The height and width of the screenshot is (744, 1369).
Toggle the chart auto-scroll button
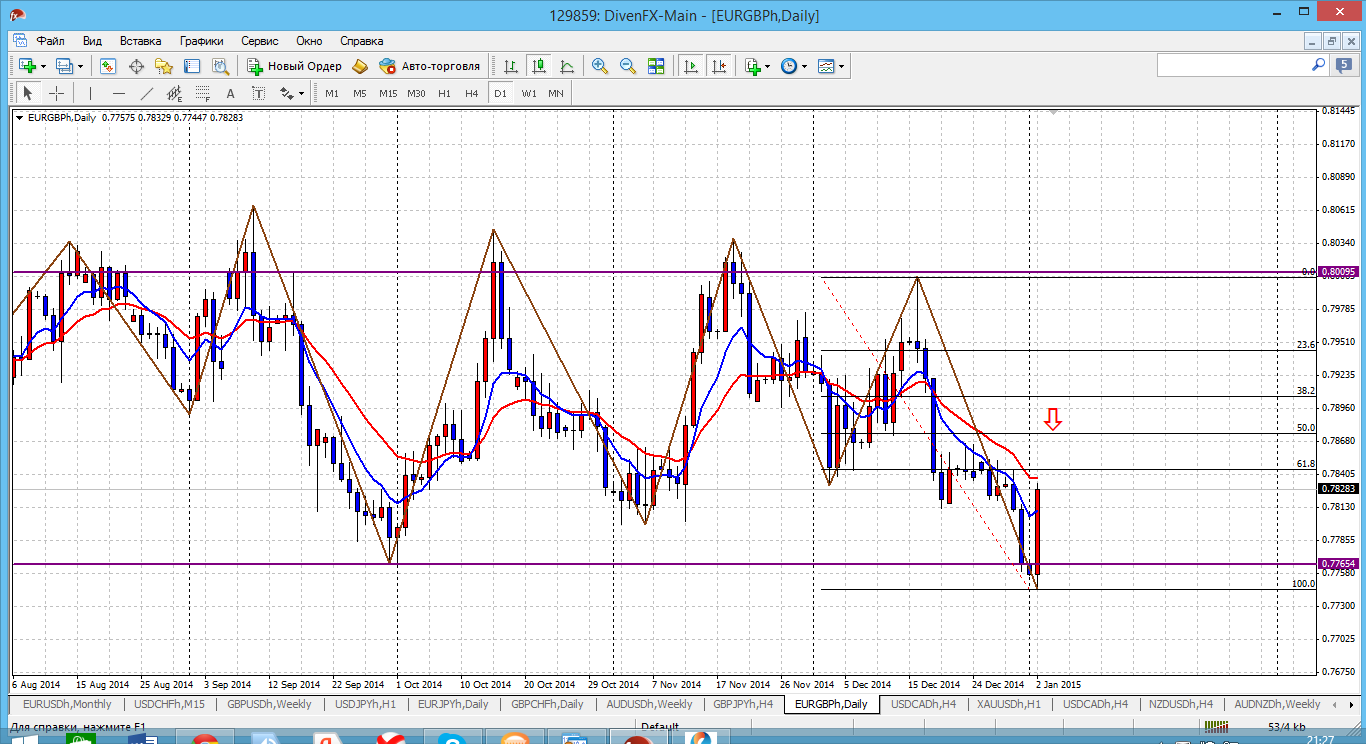[691, 66]
